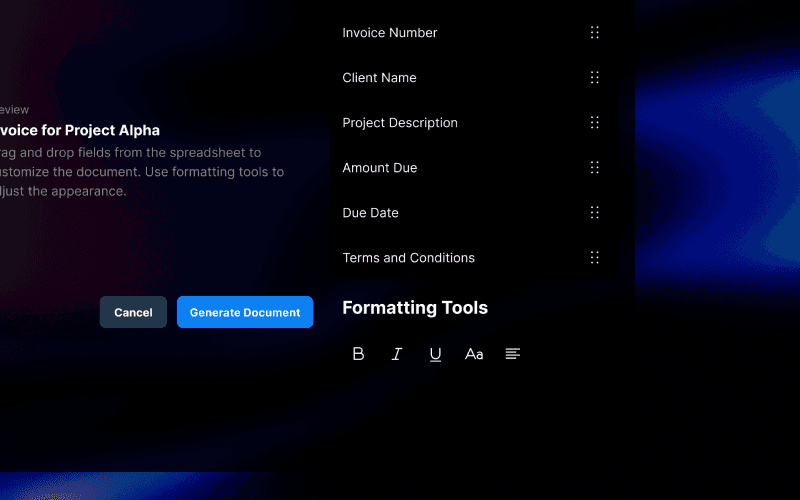Select the Due Date drag handle
Screen dimensions: 800x500
(x=595, y=213)
